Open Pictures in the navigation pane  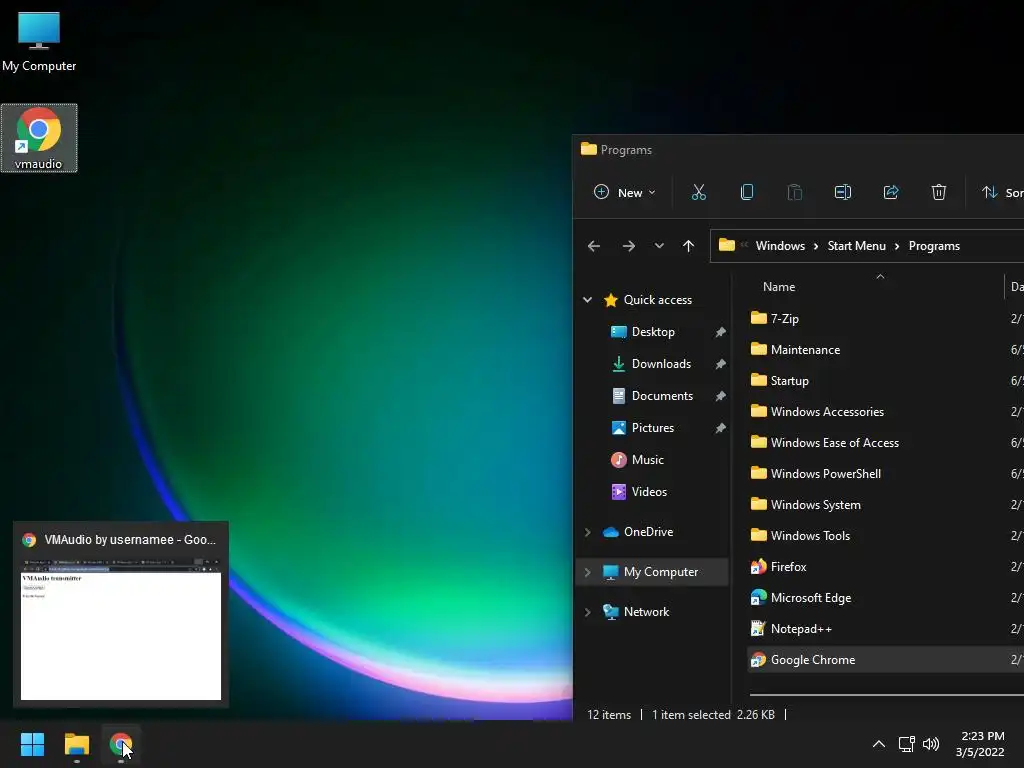(x=652, y=428)
